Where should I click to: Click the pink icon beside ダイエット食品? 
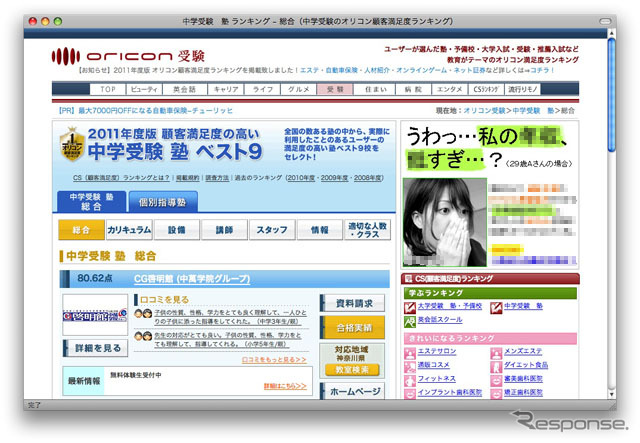point(497,366)
